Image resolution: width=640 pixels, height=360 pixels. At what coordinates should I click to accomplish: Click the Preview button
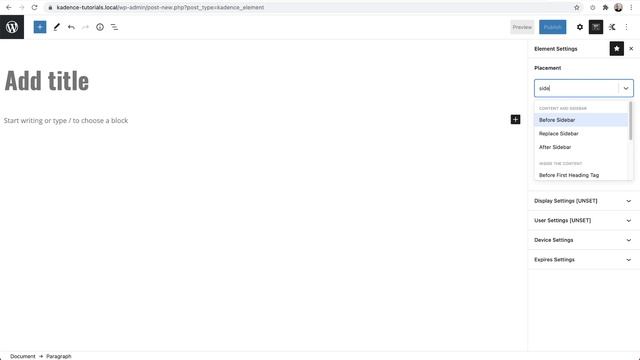click(x=522, y=27)
